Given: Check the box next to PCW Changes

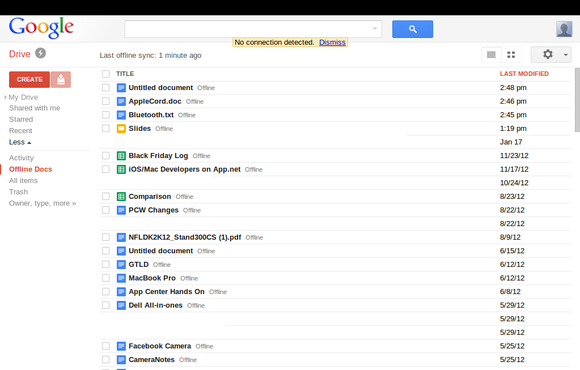Looking at the screenshot, I should 106,210.
